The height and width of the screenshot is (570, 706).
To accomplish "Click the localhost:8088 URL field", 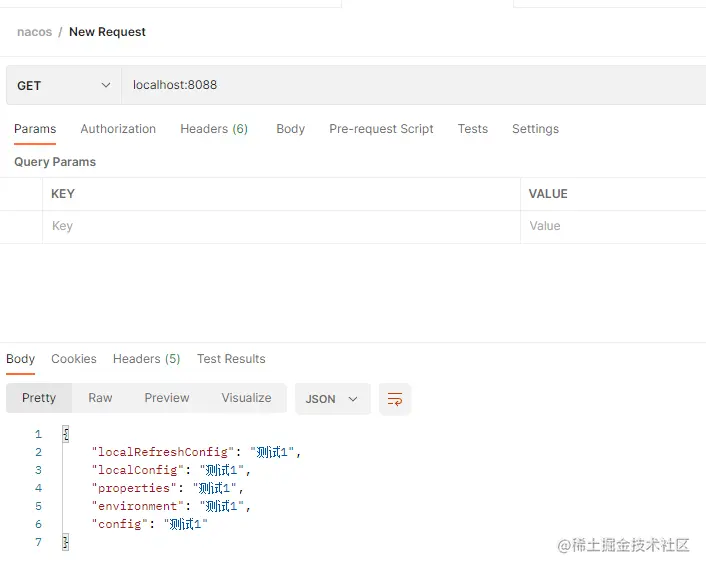I will click(x=400, y=85).
